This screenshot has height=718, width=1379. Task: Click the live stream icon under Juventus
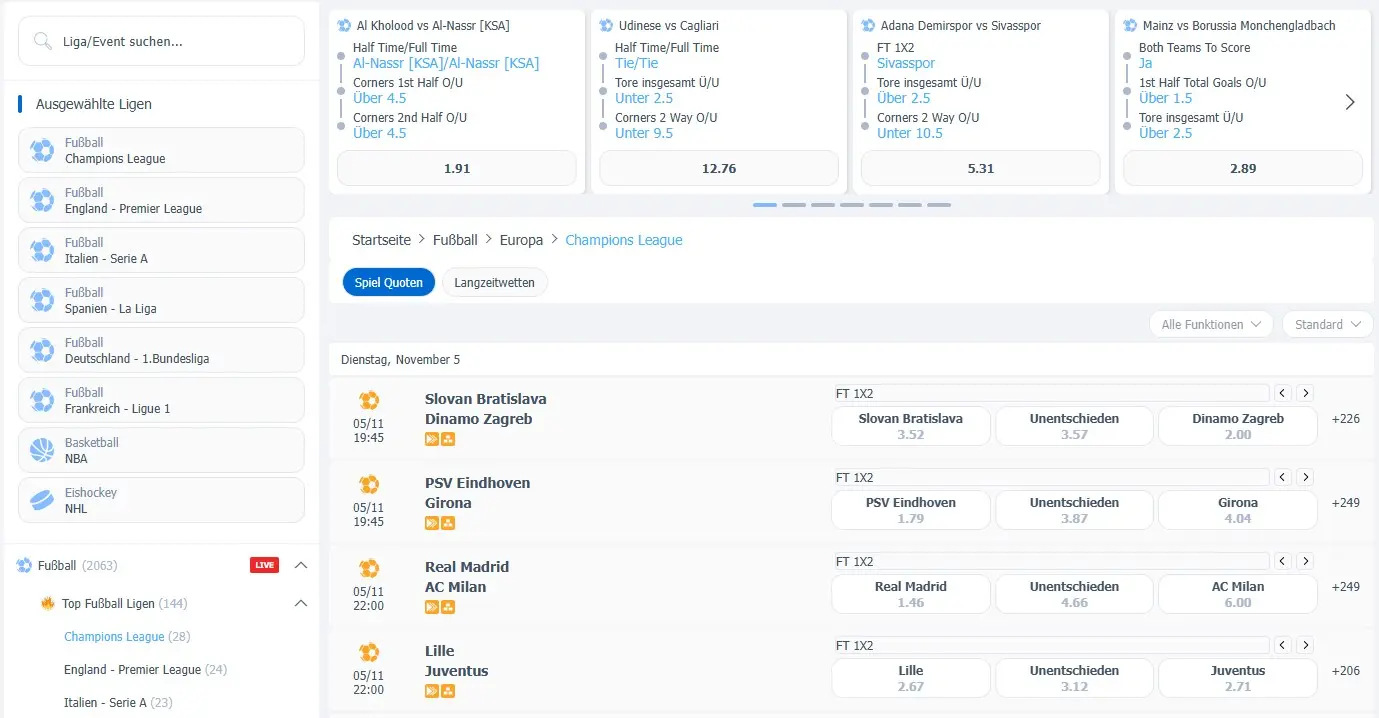coord(432,691)
